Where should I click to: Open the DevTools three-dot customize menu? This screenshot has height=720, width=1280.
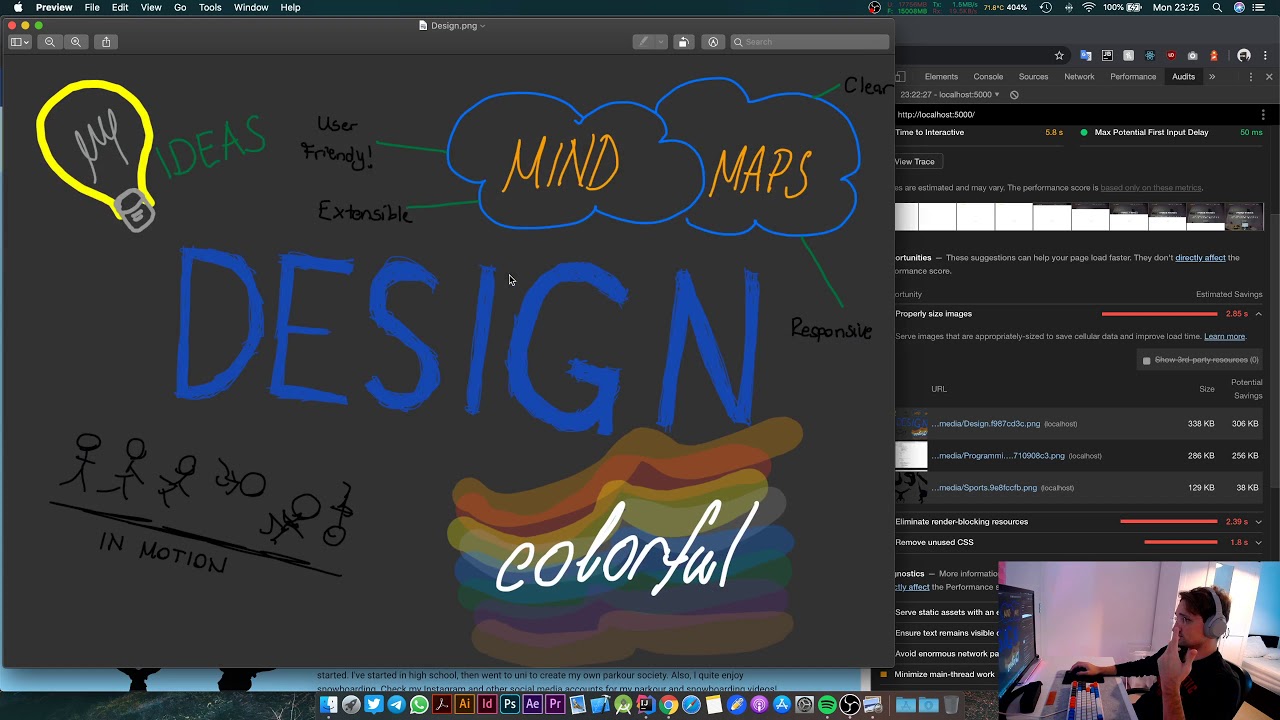(1250, 77)
